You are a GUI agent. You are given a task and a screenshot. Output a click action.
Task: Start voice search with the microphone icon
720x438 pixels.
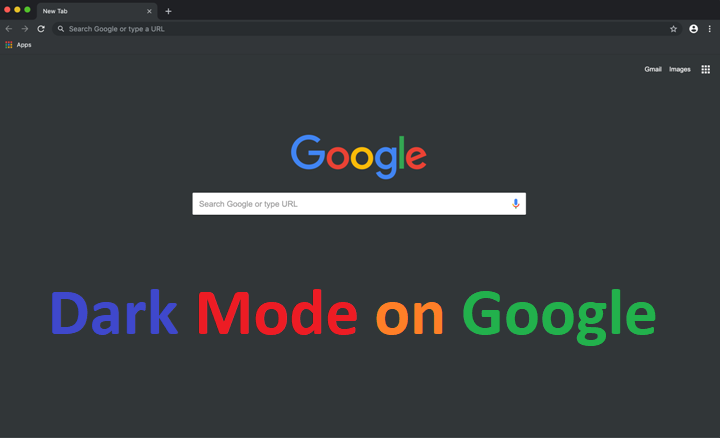(x=516, y=204)
